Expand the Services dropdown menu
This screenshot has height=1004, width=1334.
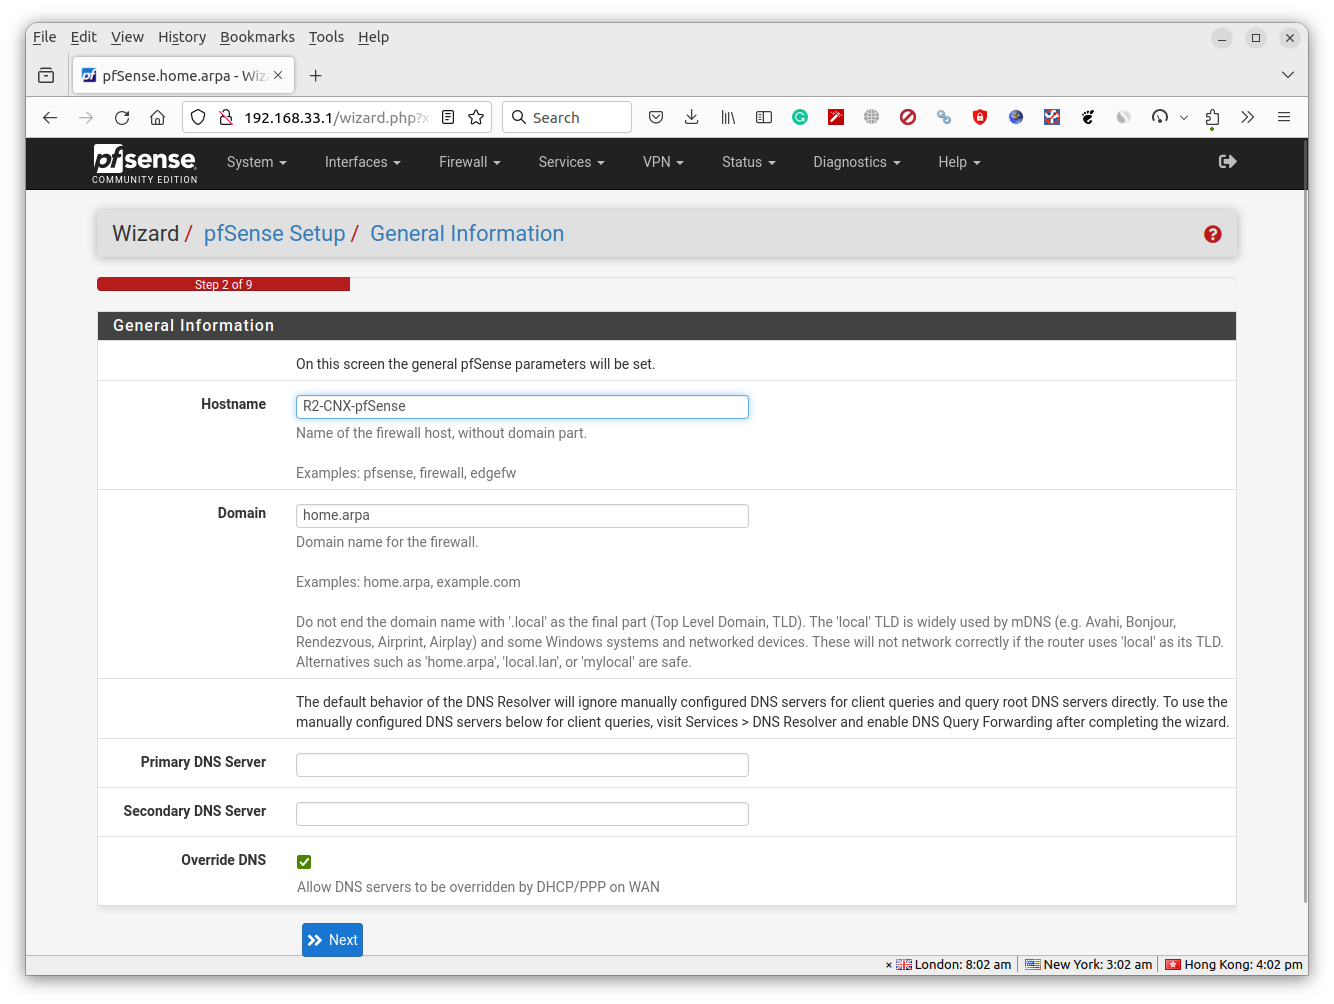[572, 162]
